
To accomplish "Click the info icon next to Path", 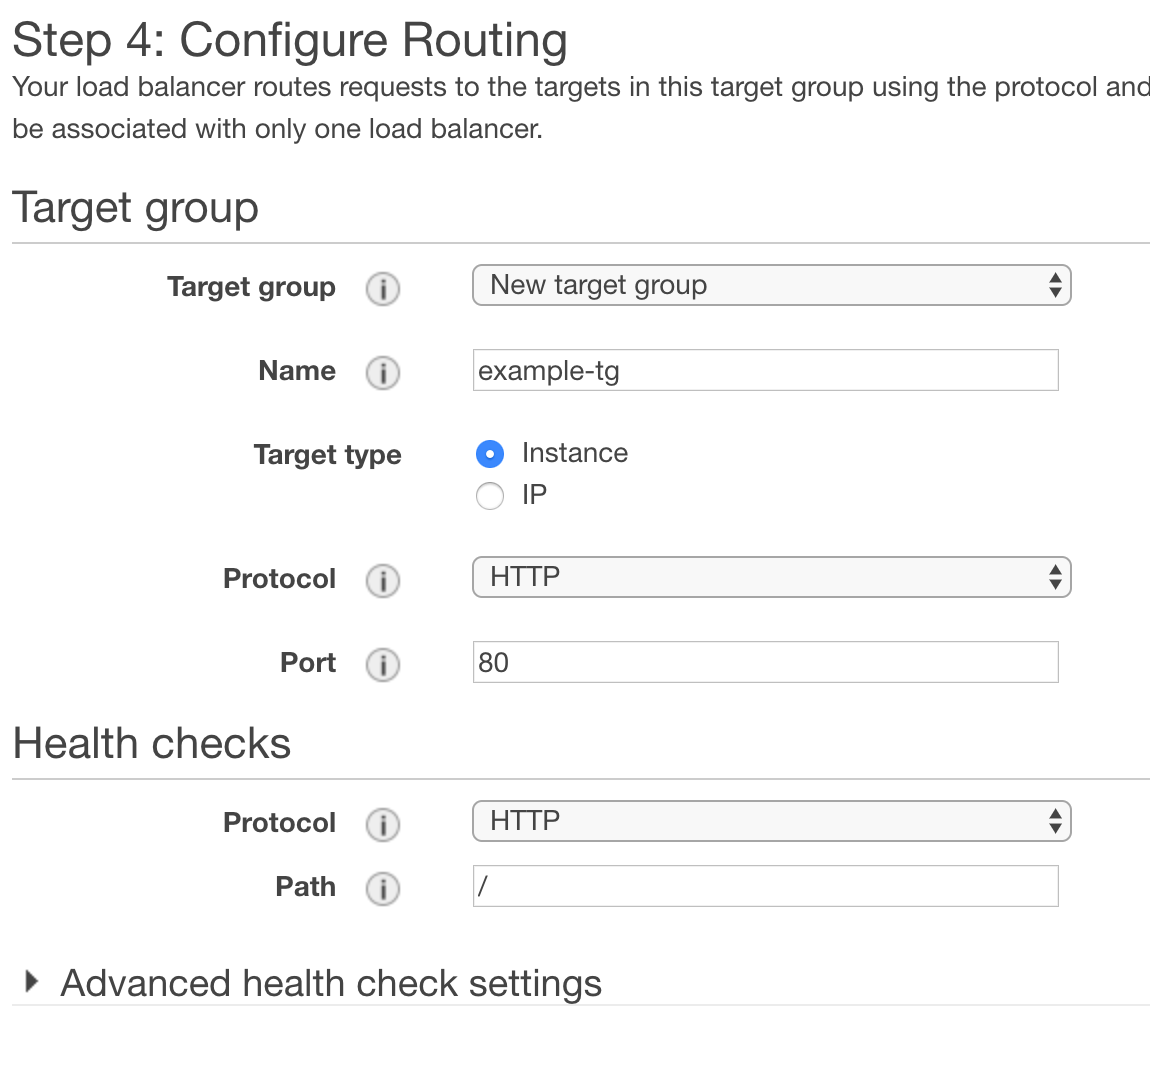I will point(383,888).
